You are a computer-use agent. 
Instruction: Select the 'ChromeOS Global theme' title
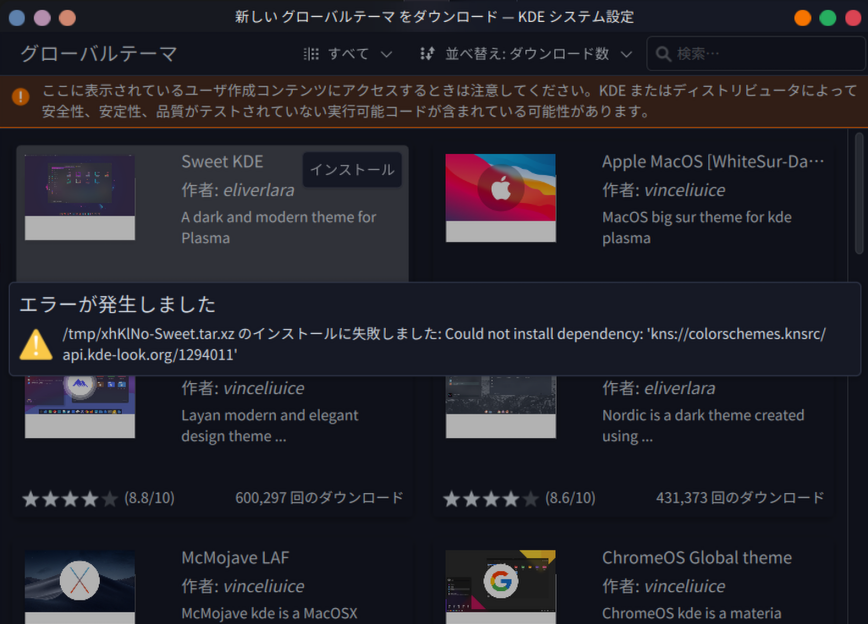point(697,558)
